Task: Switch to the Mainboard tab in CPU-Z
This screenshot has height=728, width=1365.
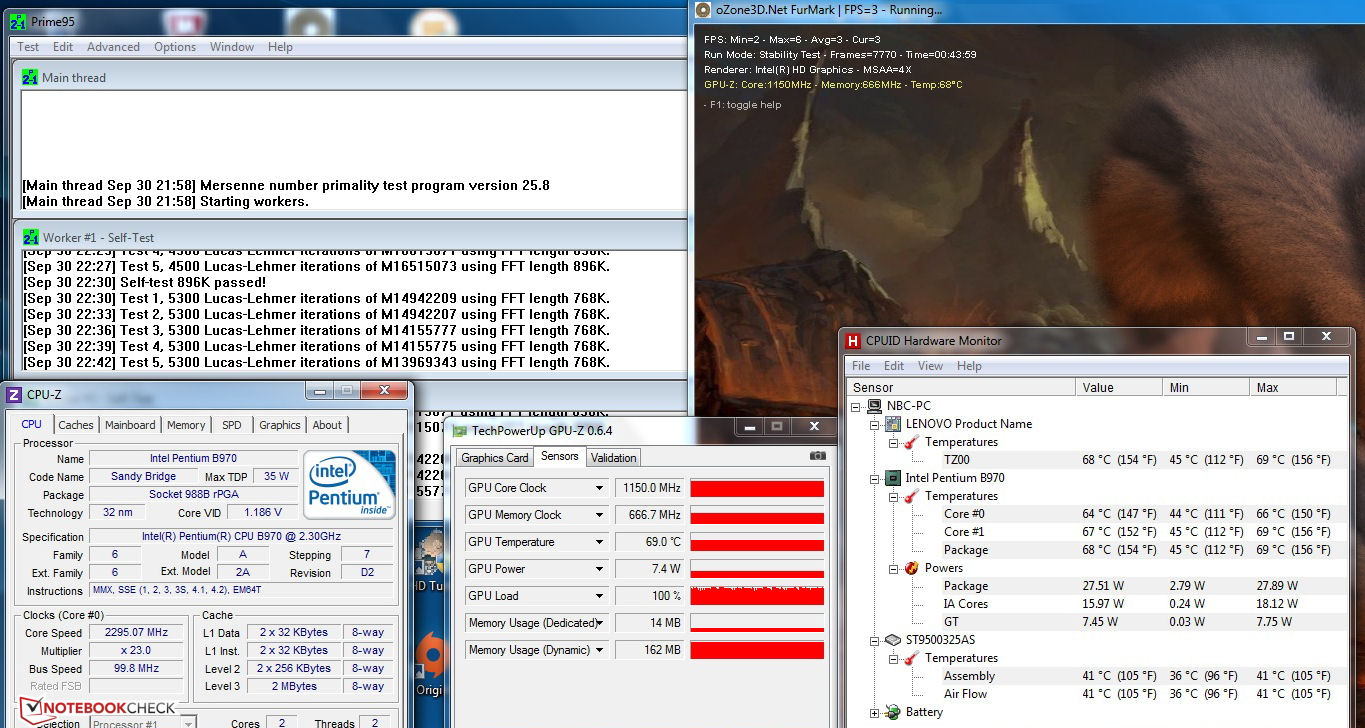Action: point(130,425)
